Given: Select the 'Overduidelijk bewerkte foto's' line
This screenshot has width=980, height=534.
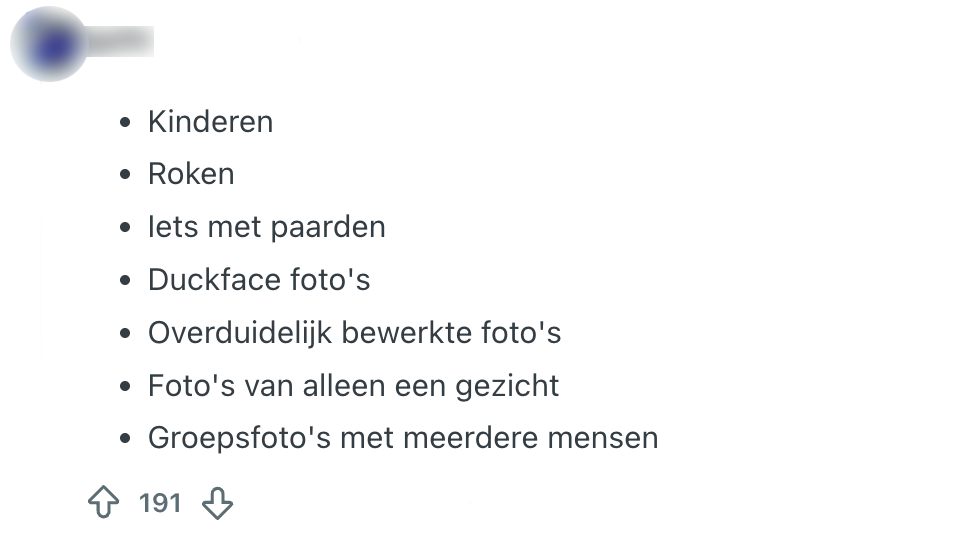Looking at the screenshot, I should 354,332.
